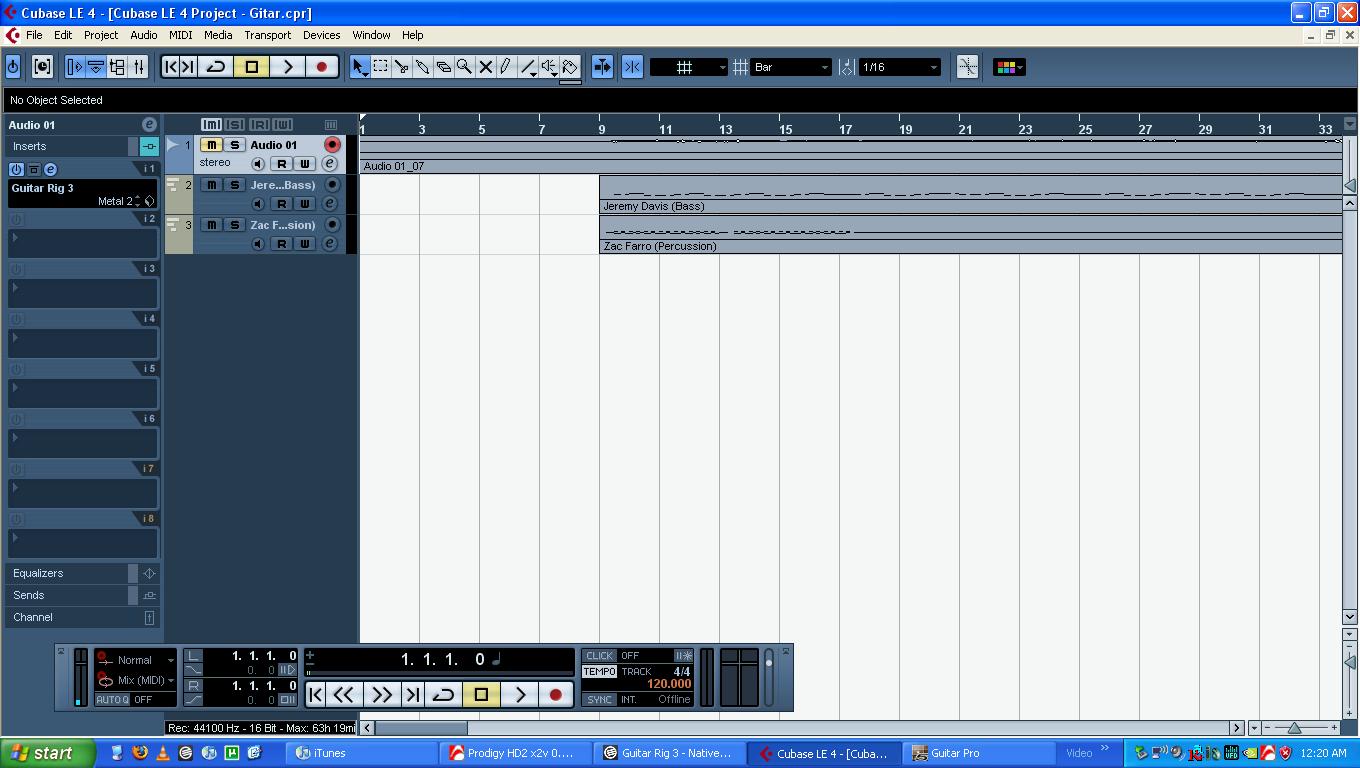Go to next marker in toolbar
Image resolution: width=1360 pixels, height=768 pixels.
pyautogui.click(x=188, y=67)
